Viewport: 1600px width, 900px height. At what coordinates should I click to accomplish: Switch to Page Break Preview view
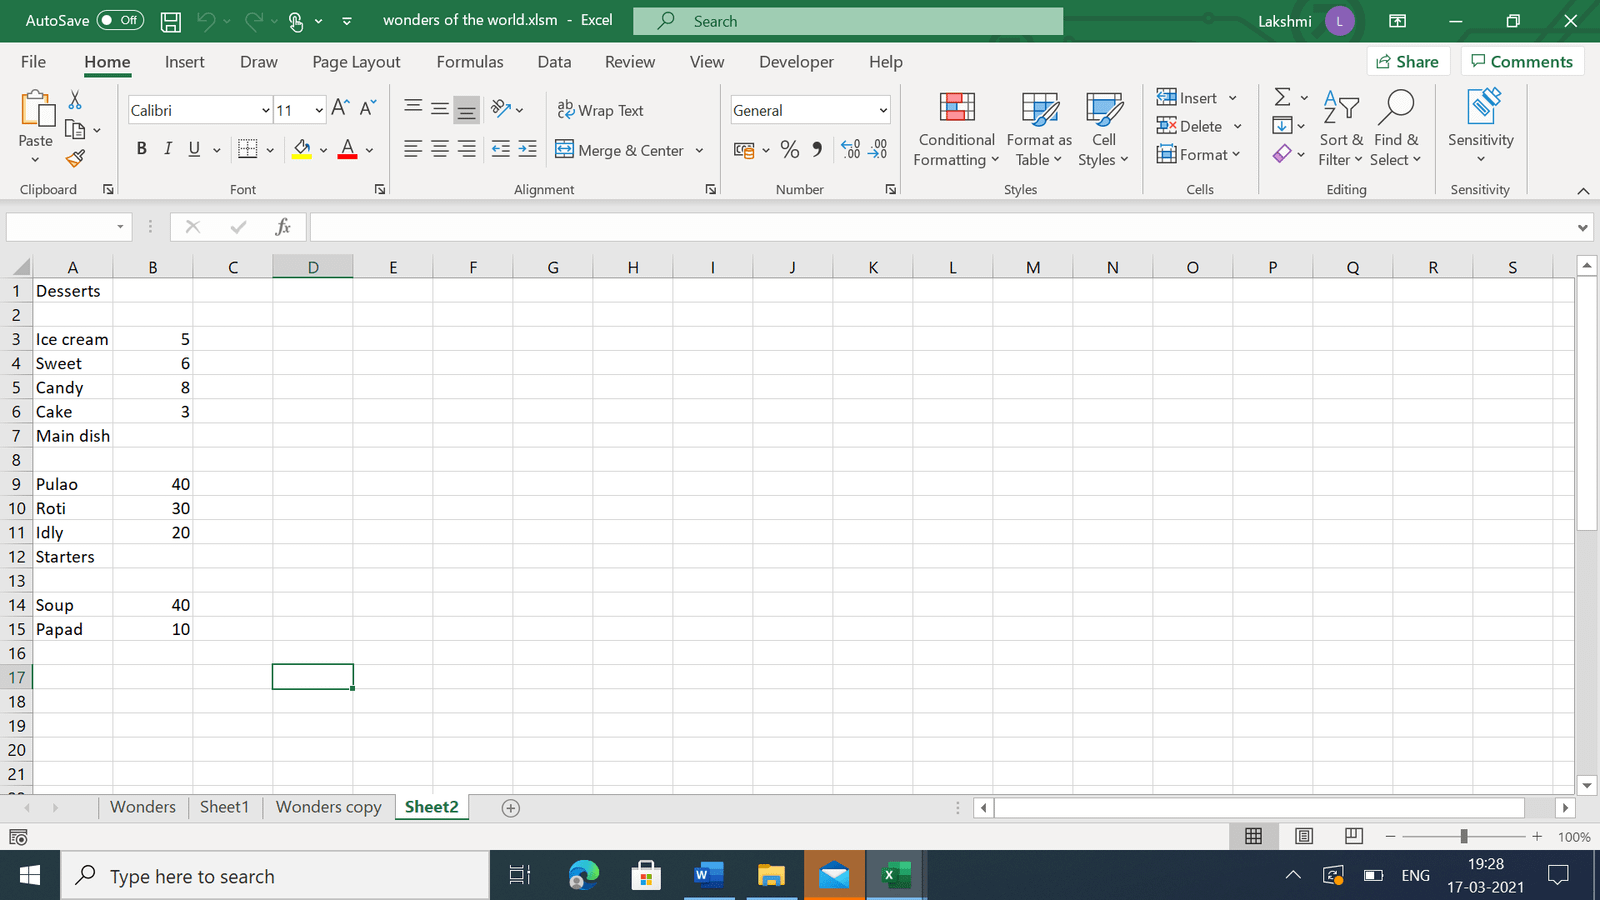pos(1354,836)
